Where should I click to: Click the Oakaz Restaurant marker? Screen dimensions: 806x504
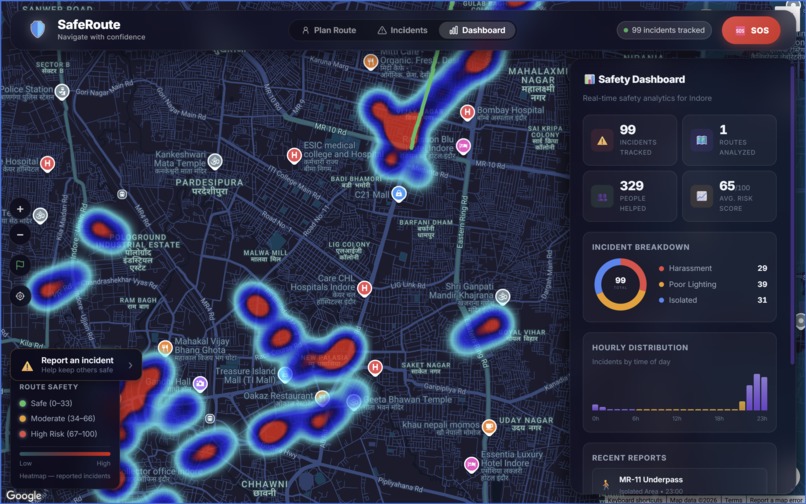(322, 398)
